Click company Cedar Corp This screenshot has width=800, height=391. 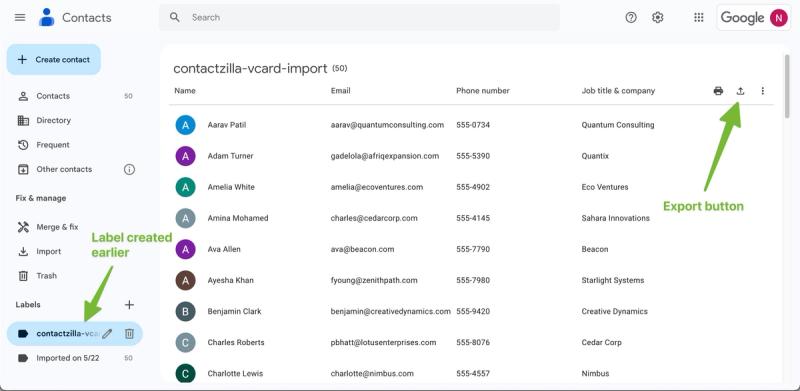(x=602, y=343)
